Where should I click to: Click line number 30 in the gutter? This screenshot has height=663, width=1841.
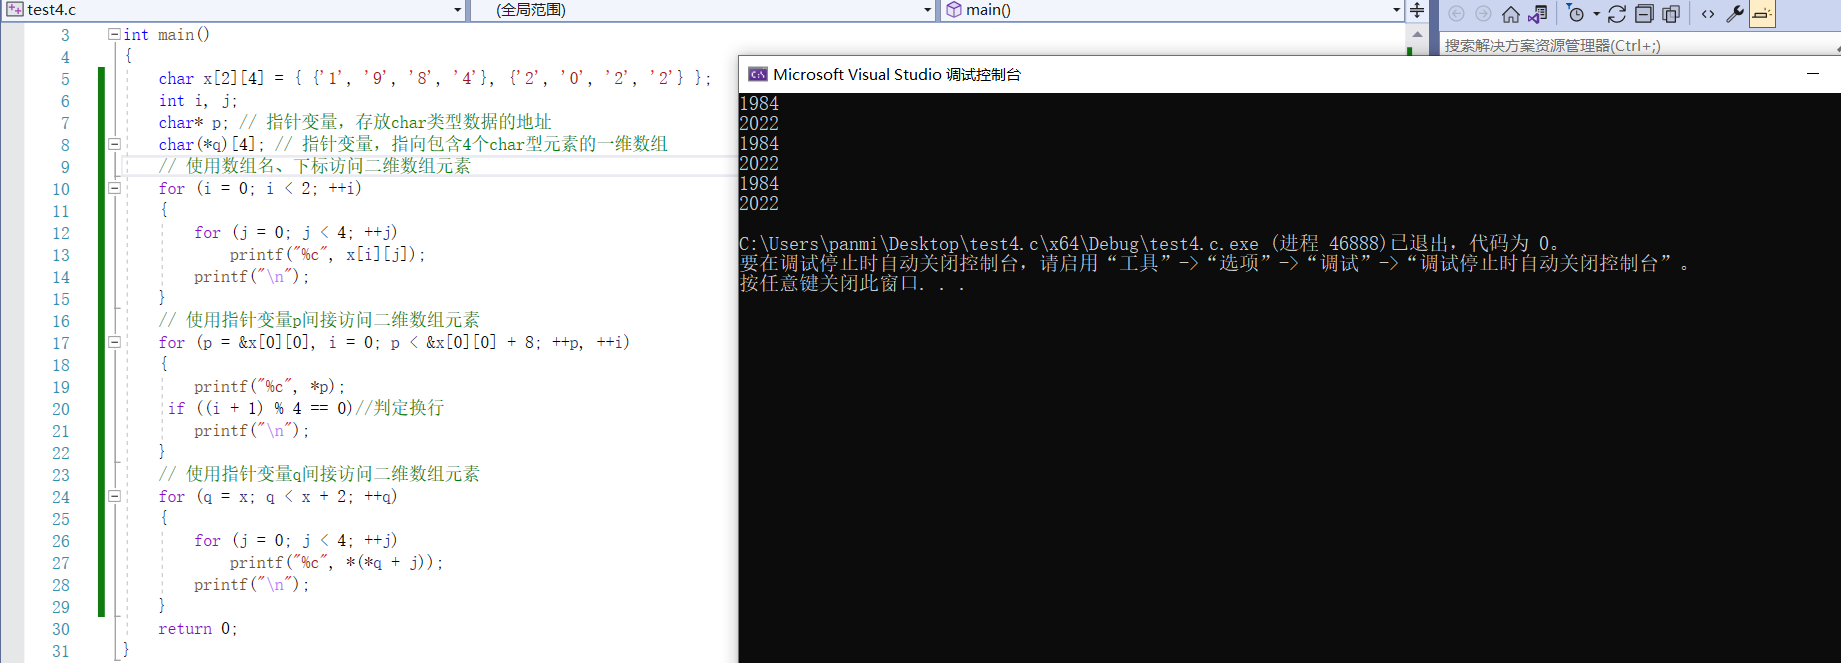click(x=61, y=630)
